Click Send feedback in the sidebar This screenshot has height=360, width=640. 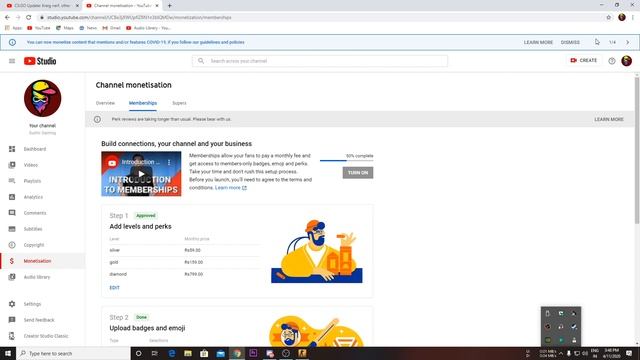(39, 320)
